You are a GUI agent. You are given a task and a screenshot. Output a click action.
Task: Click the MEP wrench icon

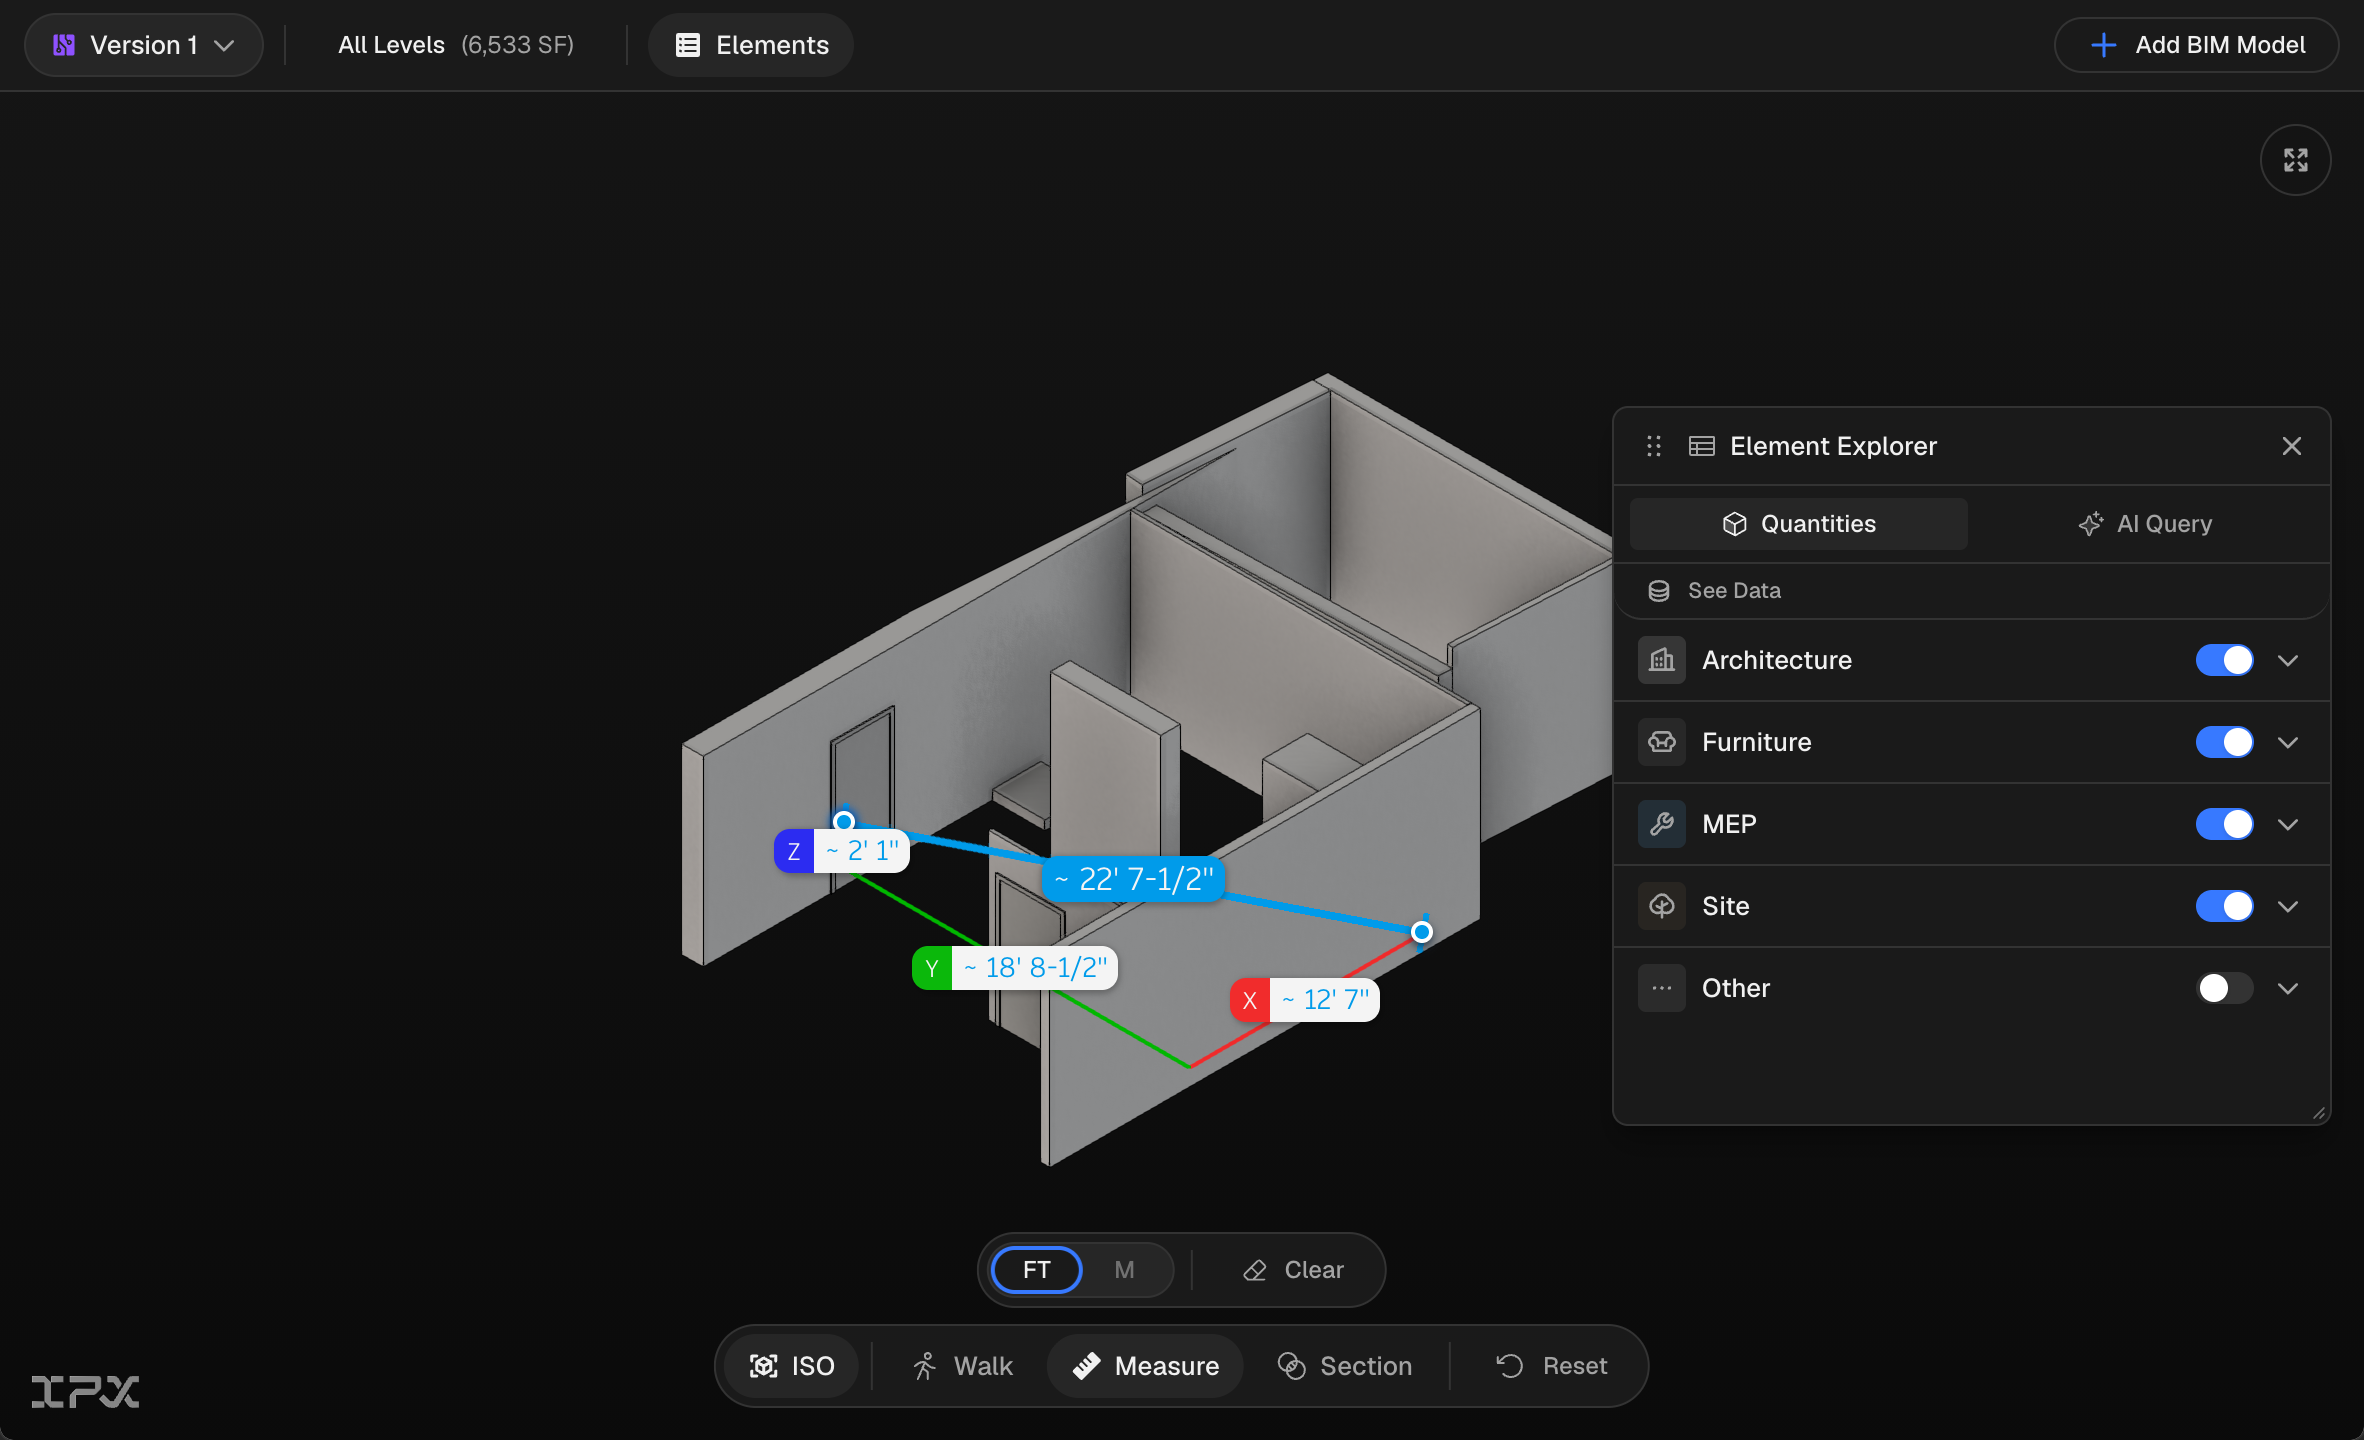(1662, 824)
